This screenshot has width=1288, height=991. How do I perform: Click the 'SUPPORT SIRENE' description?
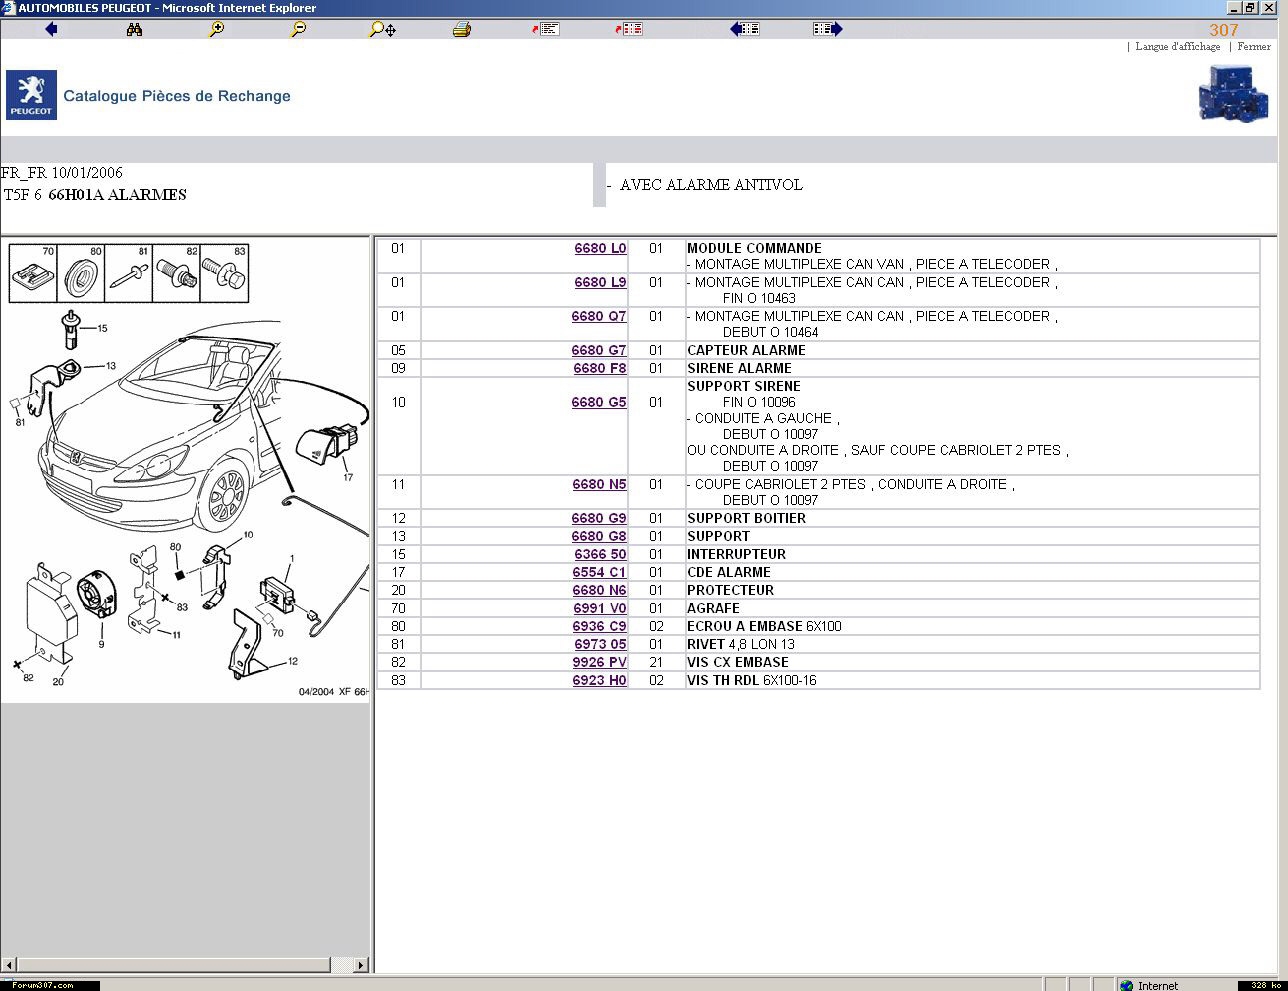click(x=744, y=386)
